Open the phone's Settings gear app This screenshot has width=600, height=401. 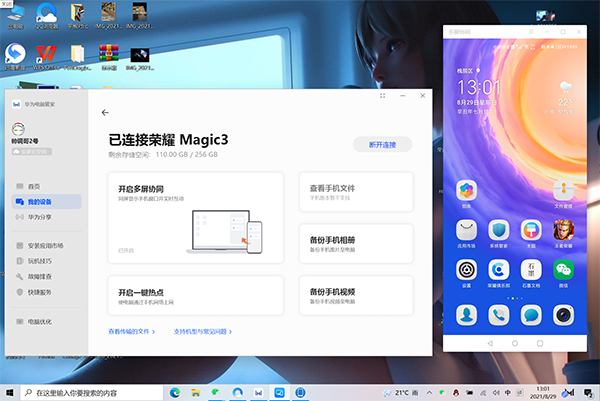click(x=466, y=269)
